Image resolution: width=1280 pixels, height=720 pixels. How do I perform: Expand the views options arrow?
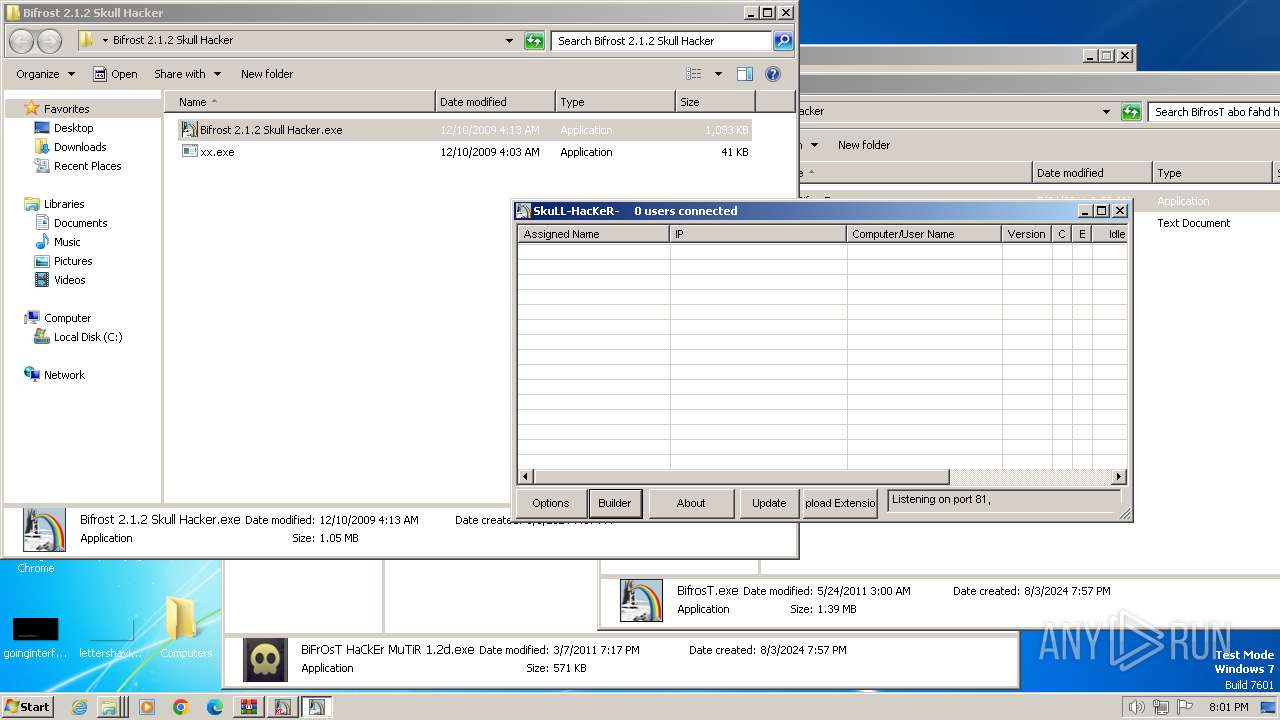717,74
